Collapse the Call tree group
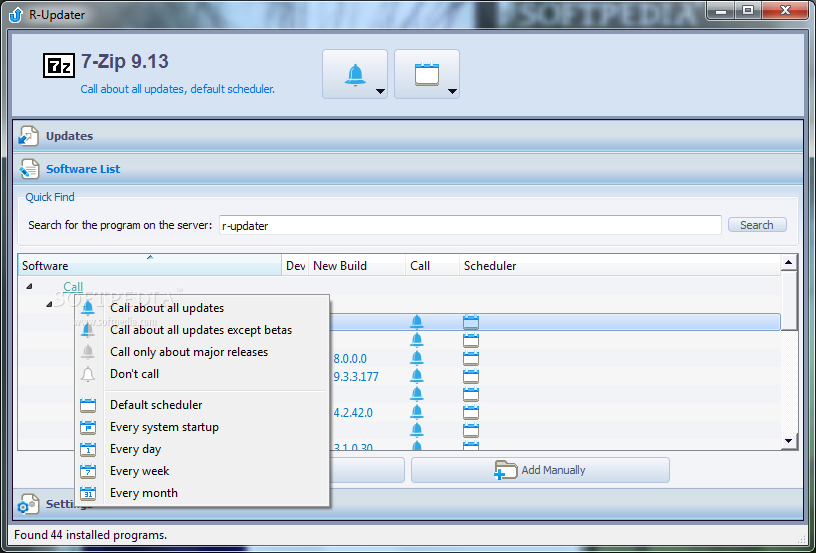This screenshot has width=816, height=553. pyautogui.click(x=29, y=286)
